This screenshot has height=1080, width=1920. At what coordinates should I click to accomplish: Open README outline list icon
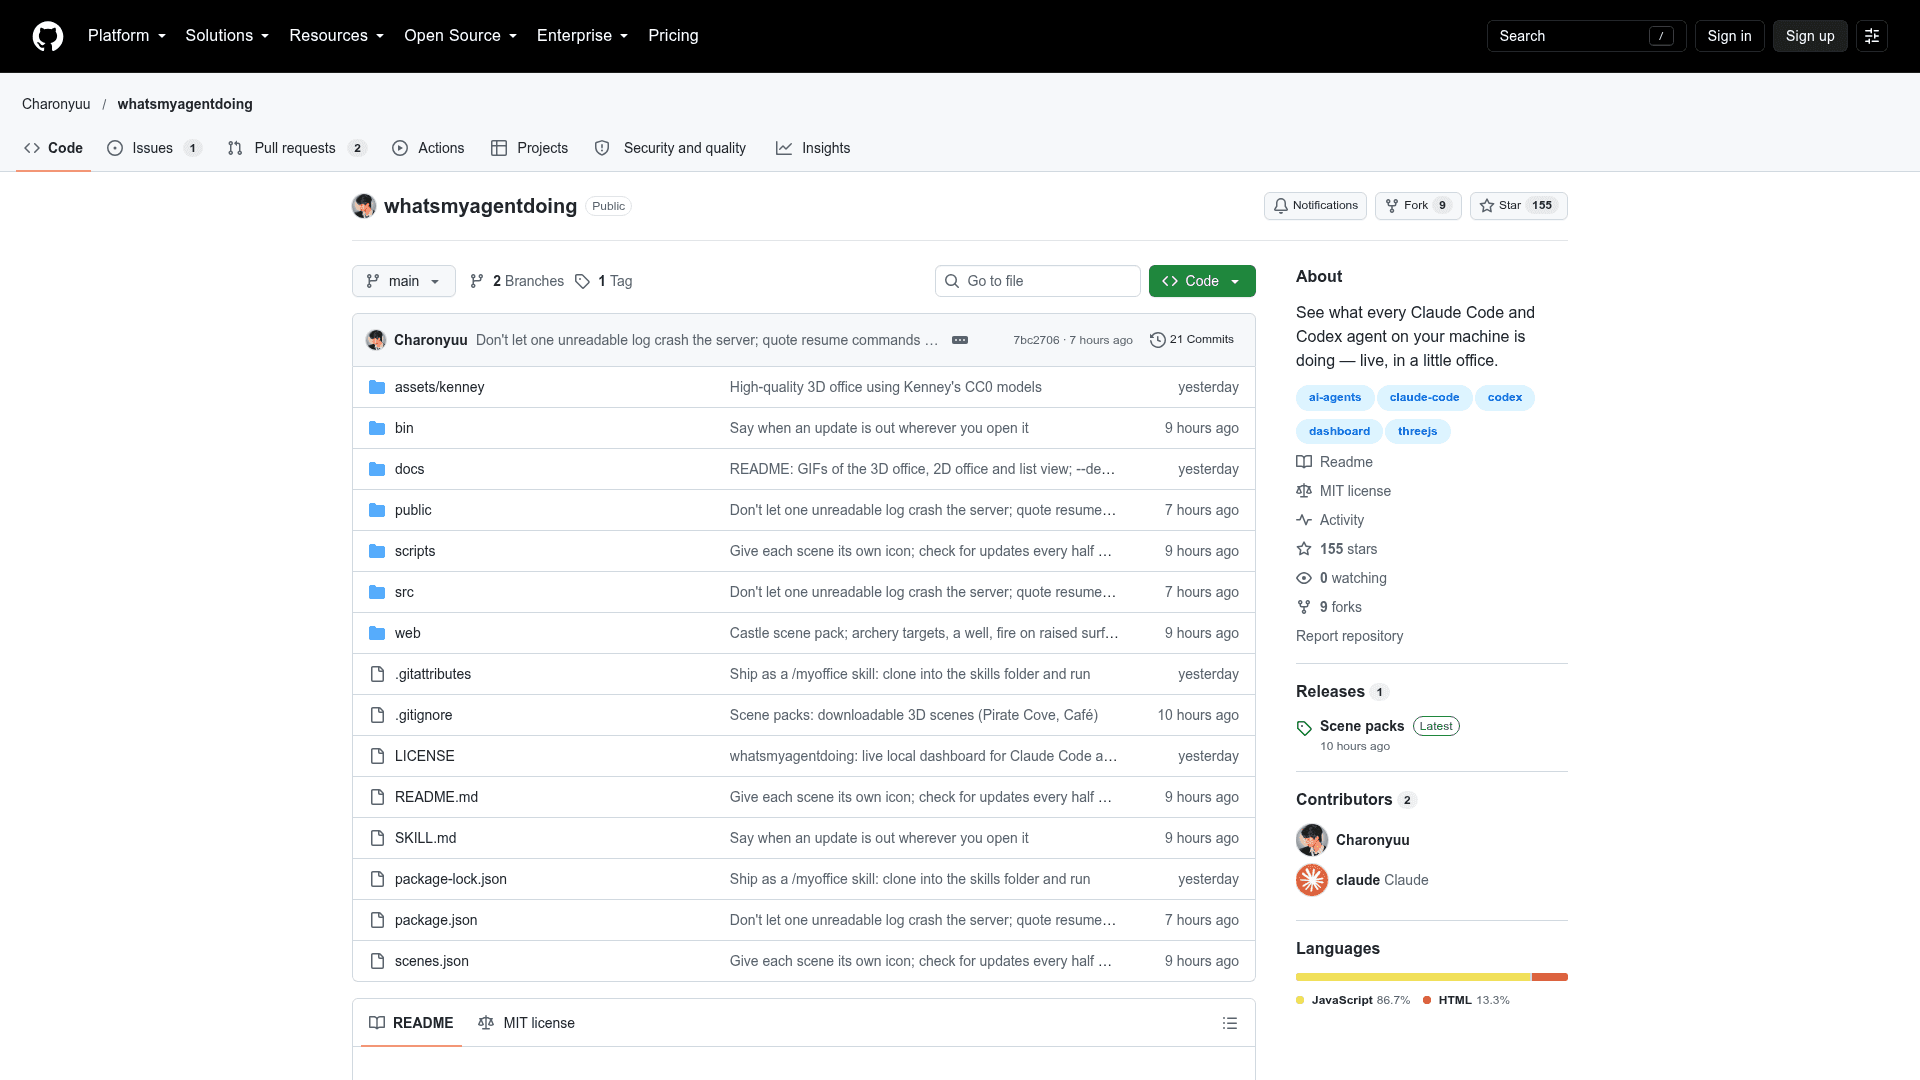click(1230, 1023)
